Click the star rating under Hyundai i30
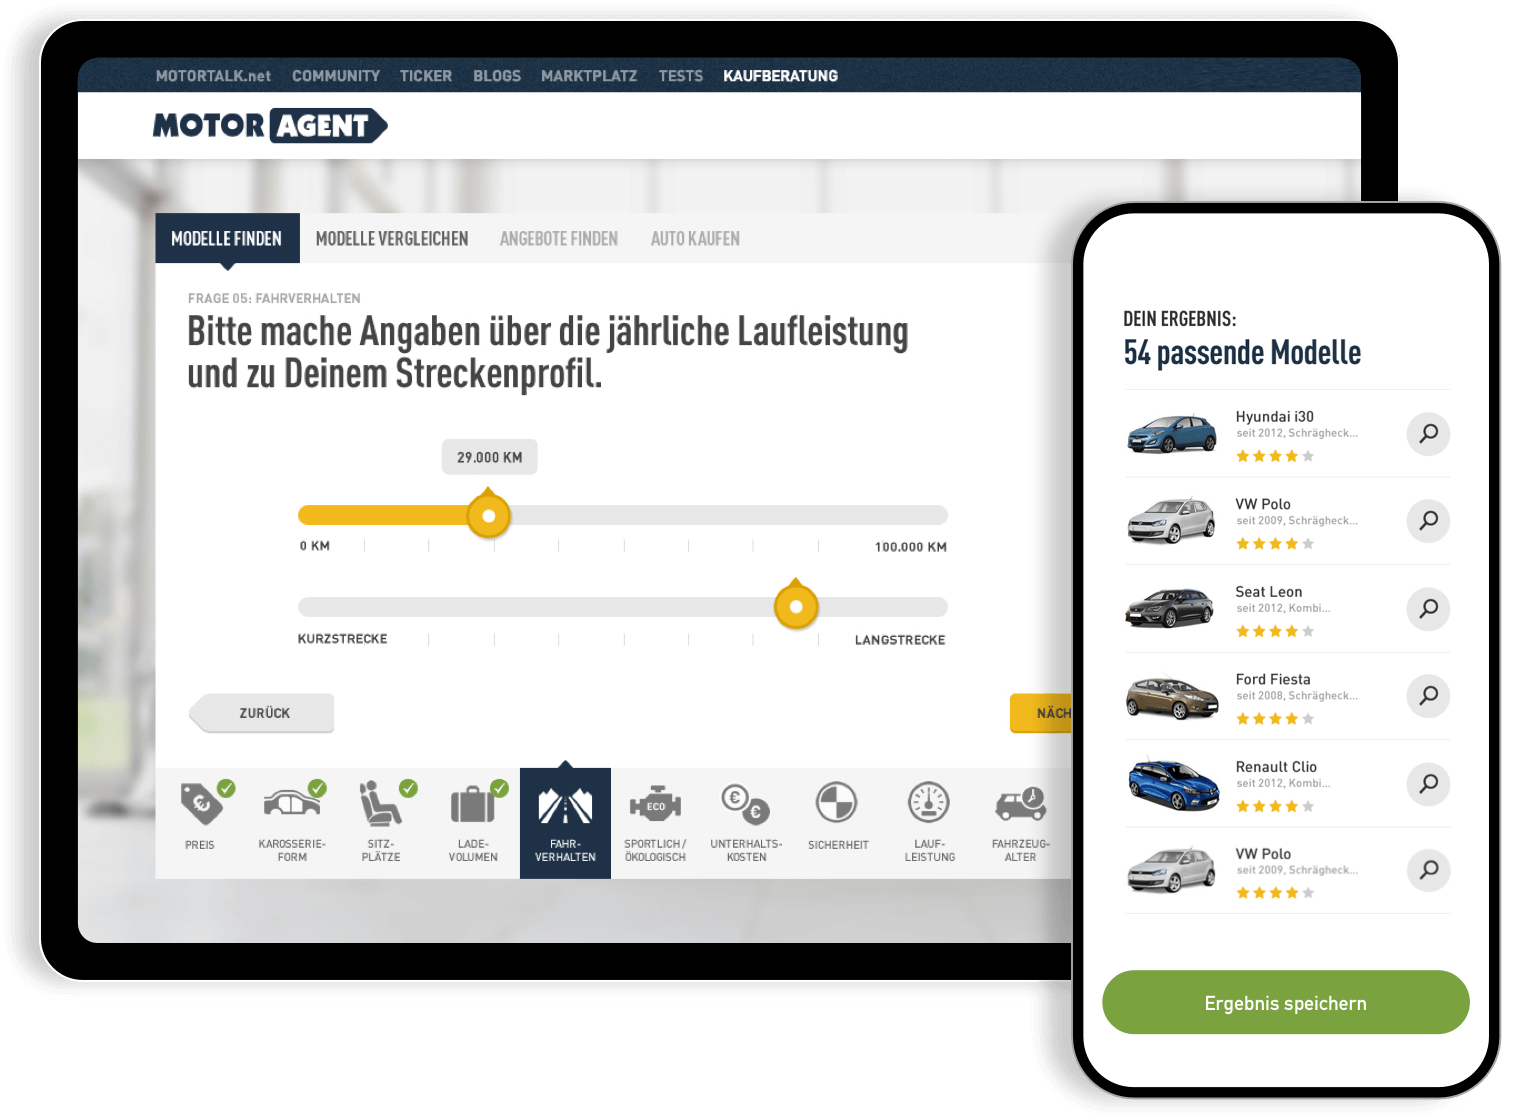 click(x=1275, y=456)
